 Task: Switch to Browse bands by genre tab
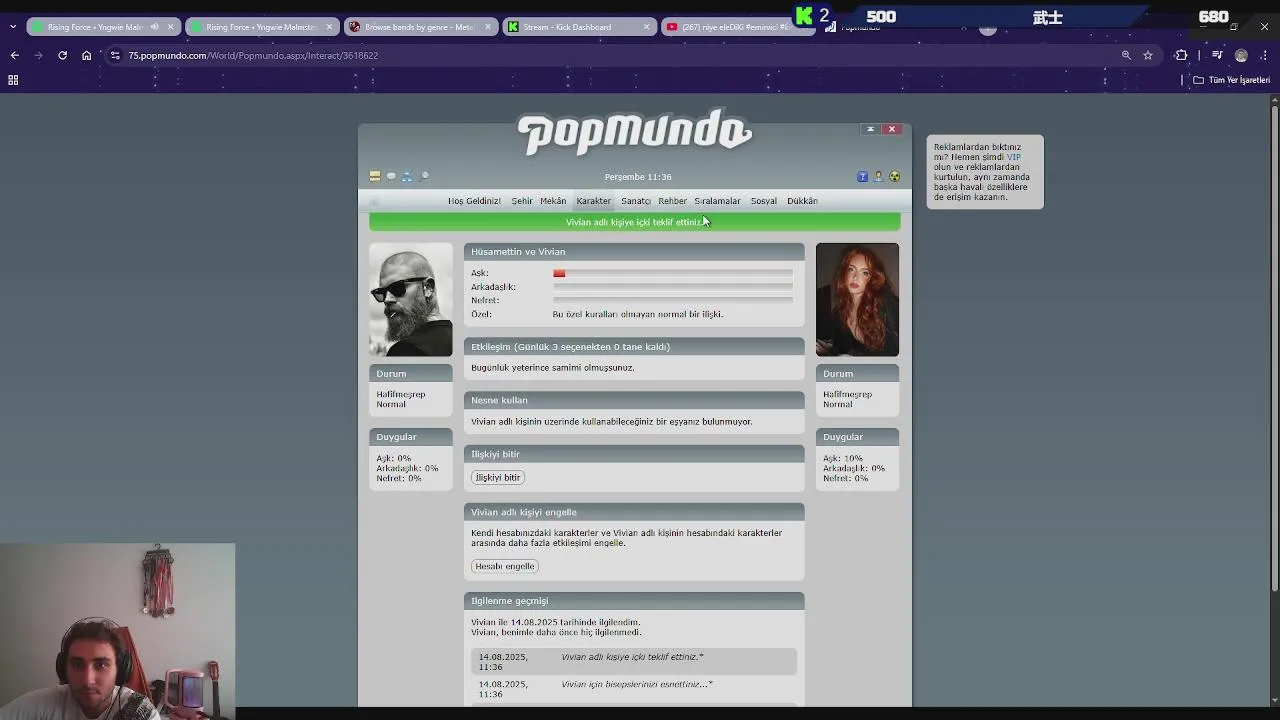420,27
